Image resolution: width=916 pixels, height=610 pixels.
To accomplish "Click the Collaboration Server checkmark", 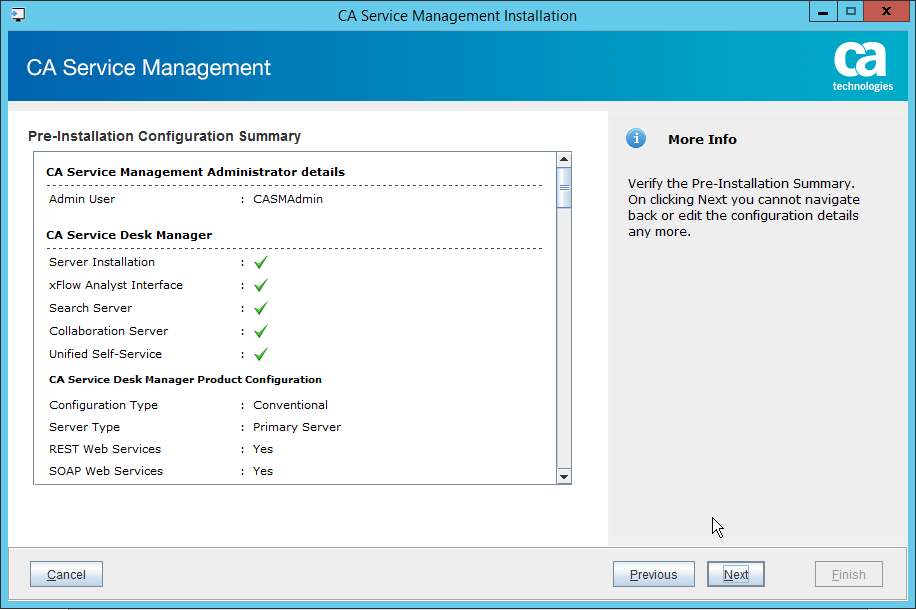I will (x=260, y=331).
